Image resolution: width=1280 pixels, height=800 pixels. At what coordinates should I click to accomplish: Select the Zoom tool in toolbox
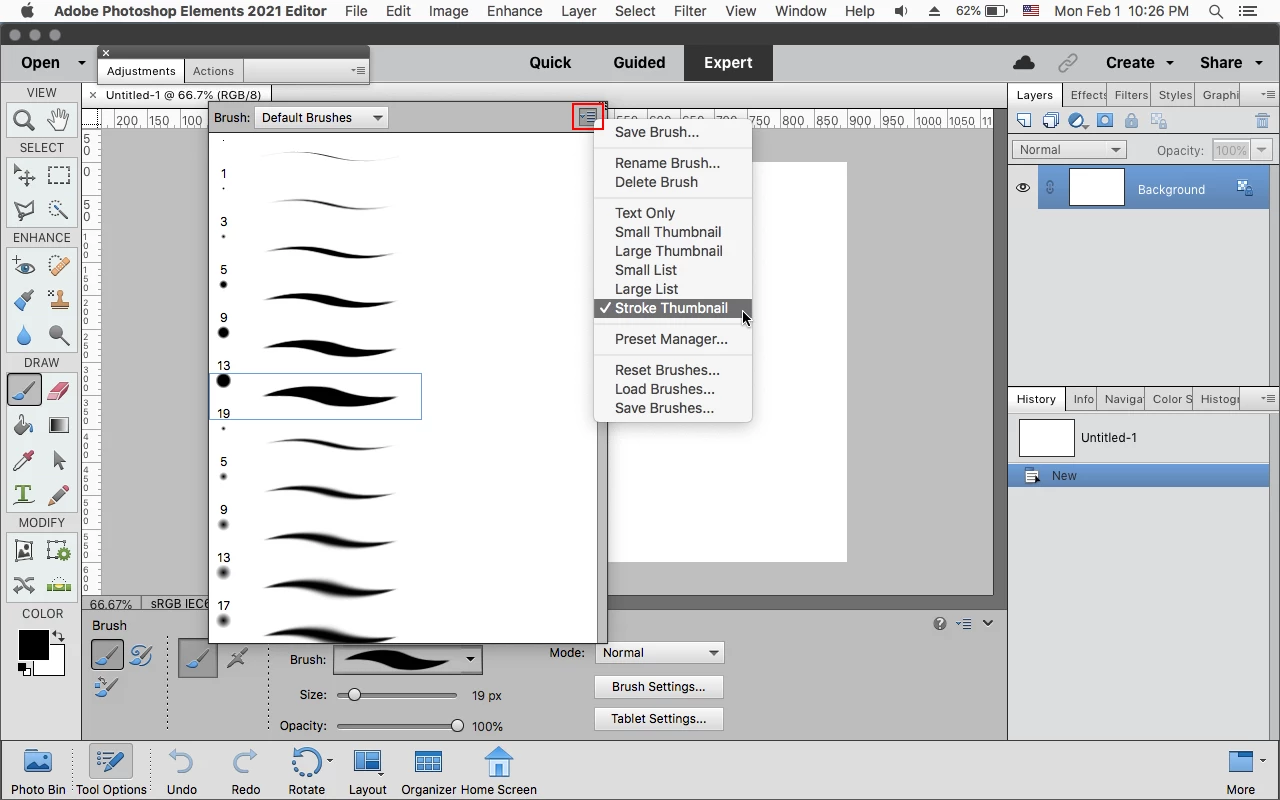point(24,120)
